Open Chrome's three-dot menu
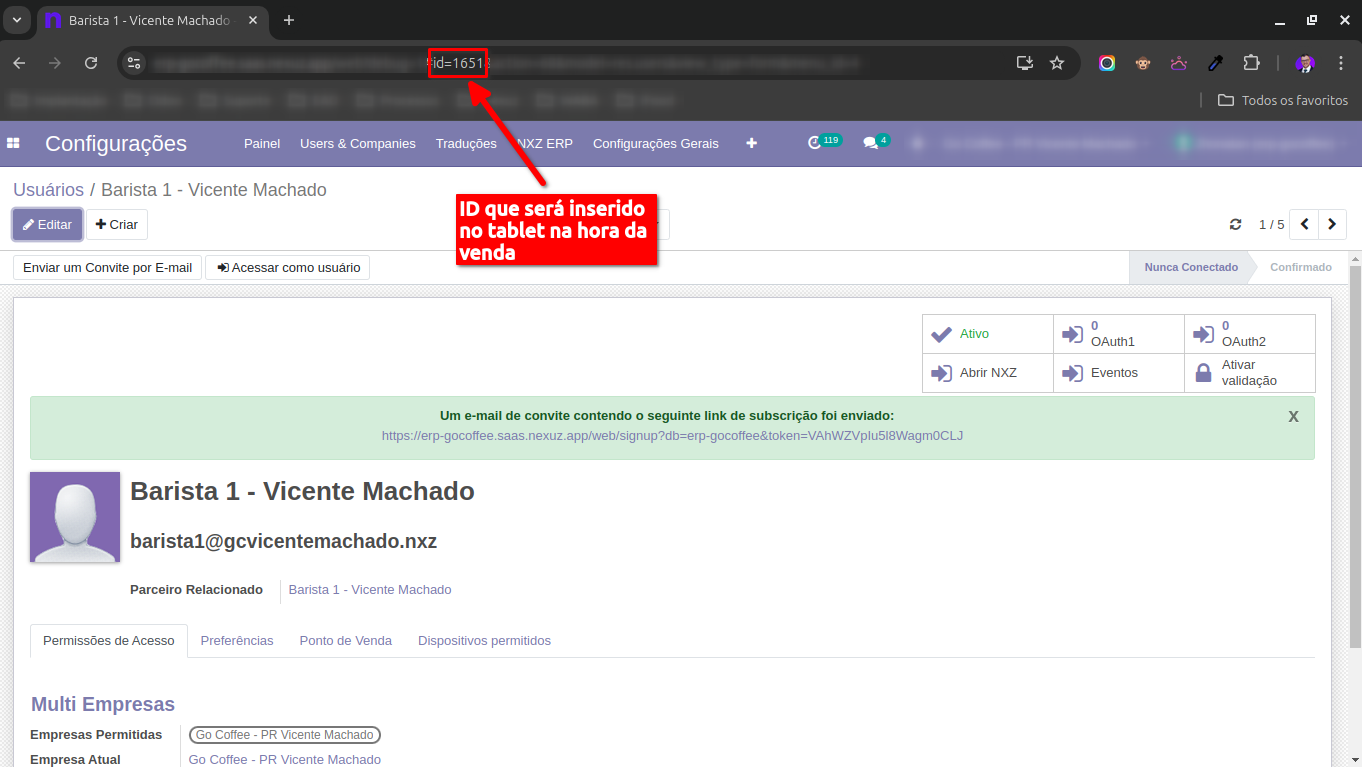 pyautogui.click(x=1342, y=63)
